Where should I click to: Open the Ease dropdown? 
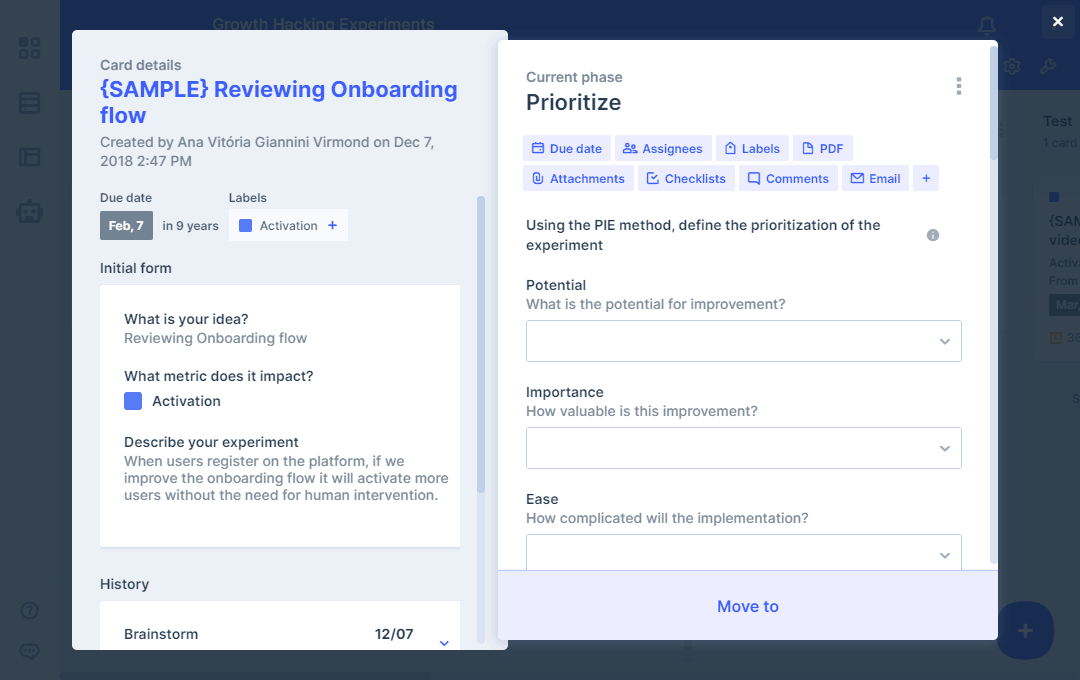click(743, 554)
